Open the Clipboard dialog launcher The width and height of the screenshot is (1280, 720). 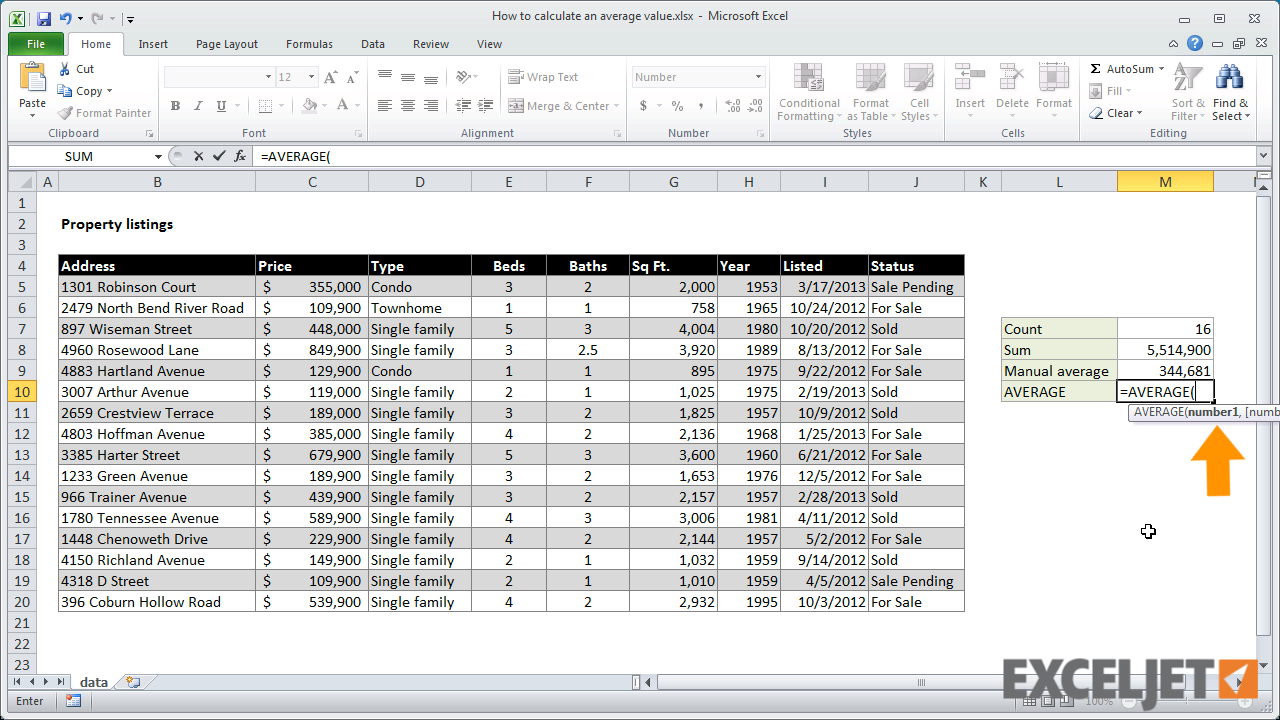149,133
